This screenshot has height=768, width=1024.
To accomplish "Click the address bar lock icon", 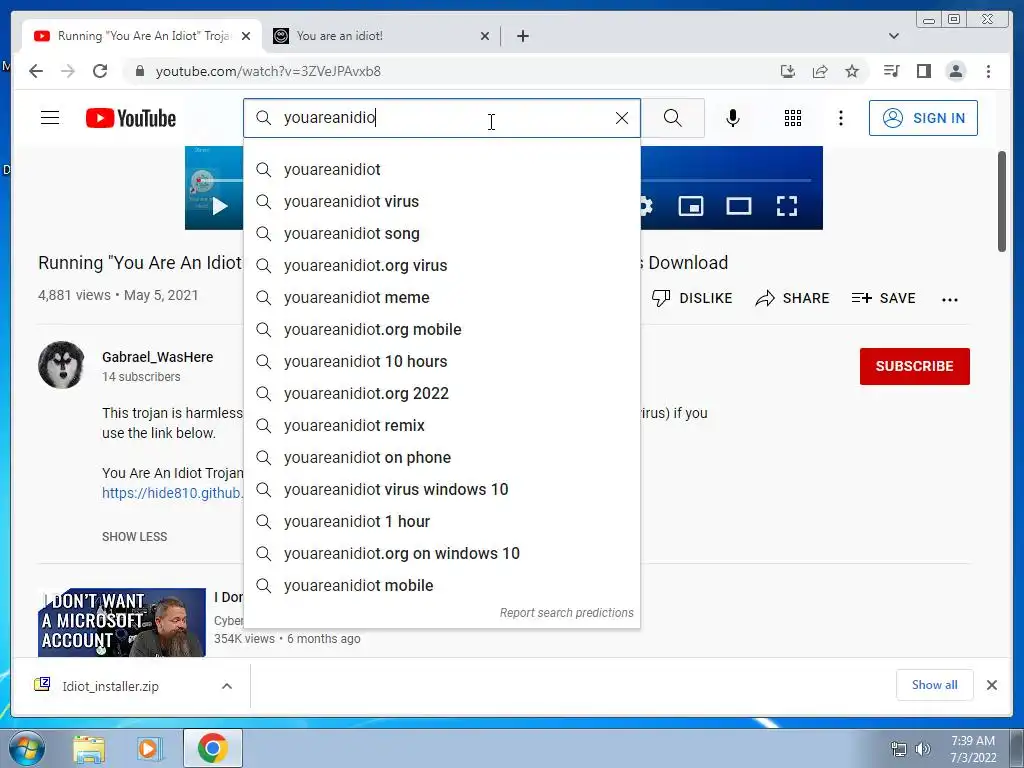I will click(140, 71).
